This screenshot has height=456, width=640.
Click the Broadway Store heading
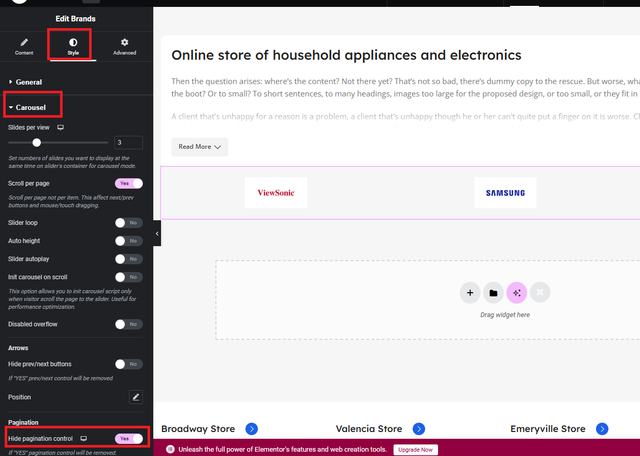click(x=198, y=429)
